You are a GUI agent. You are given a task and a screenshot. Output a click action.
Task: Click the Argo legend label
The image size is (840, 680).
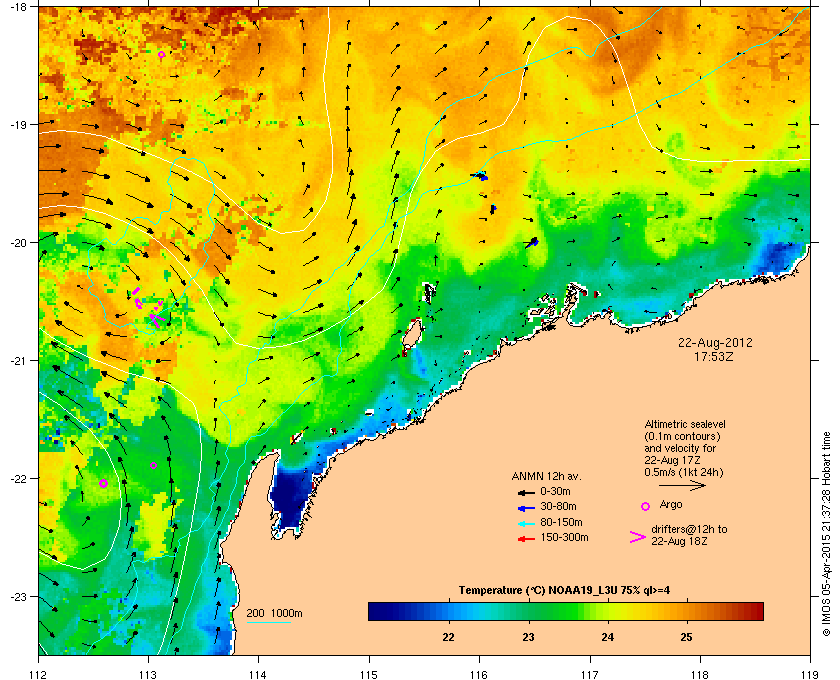[x=671, y=504]
